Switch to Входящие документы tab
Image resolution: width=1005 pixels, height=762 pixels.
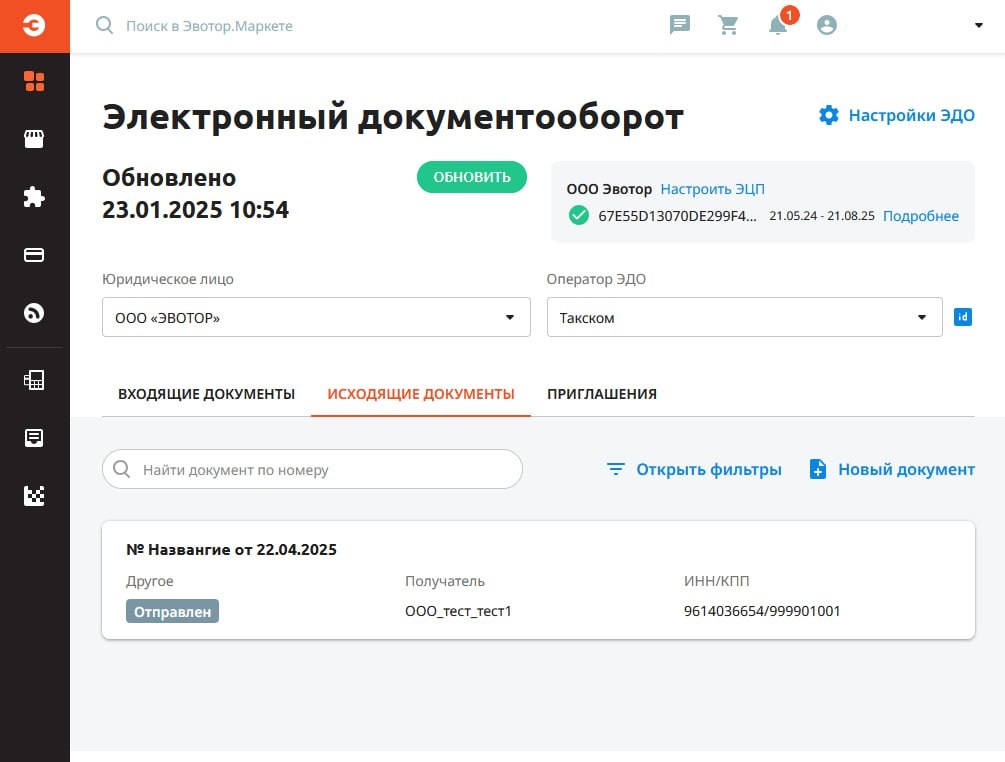point(206,394)
